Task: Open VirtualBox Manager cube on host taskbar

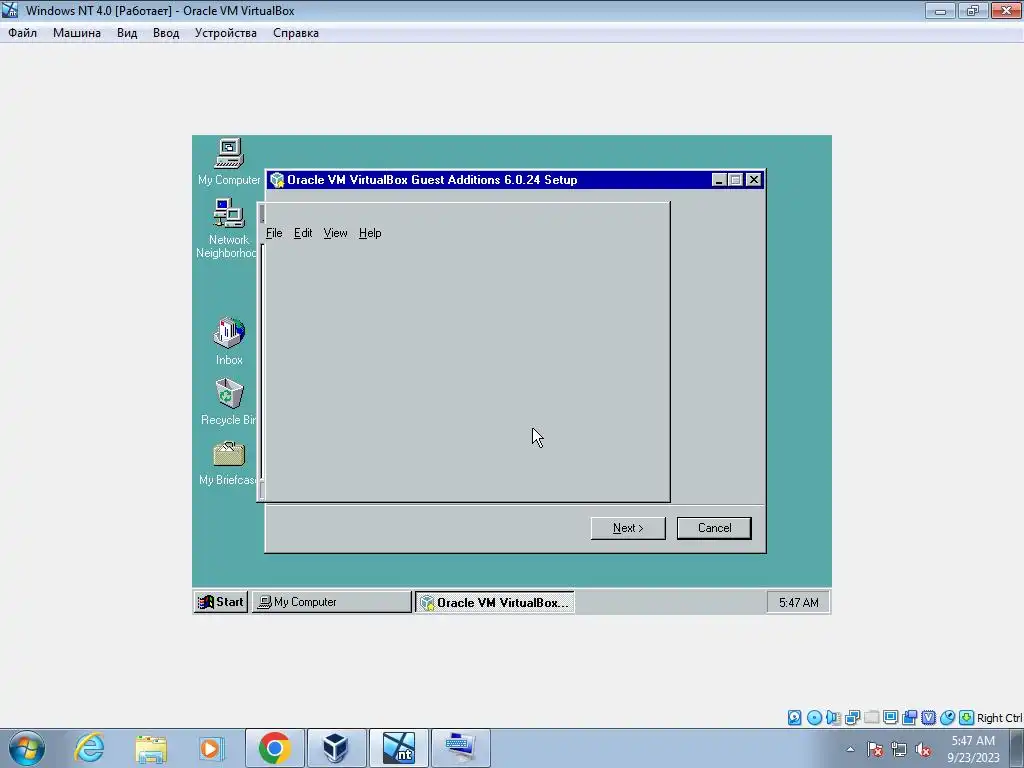Action: click(x=336, y=748)
